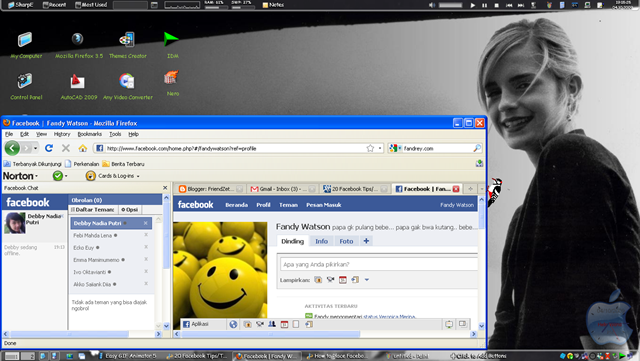The height and width of the screenshot is (361, 640).
Task: Open the Mozilla Firefox 3.5 desktop icon
Action: point(78,45)
